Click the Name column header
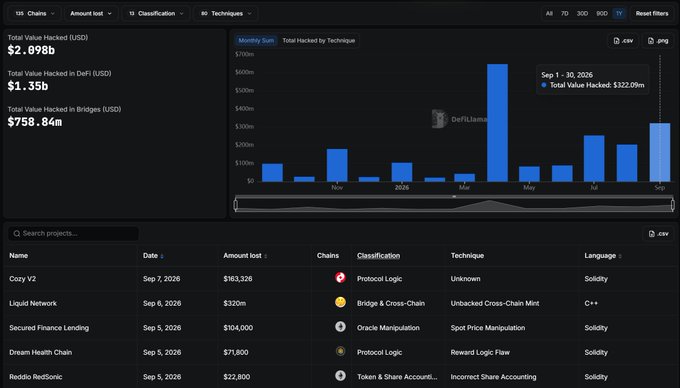 19,256
